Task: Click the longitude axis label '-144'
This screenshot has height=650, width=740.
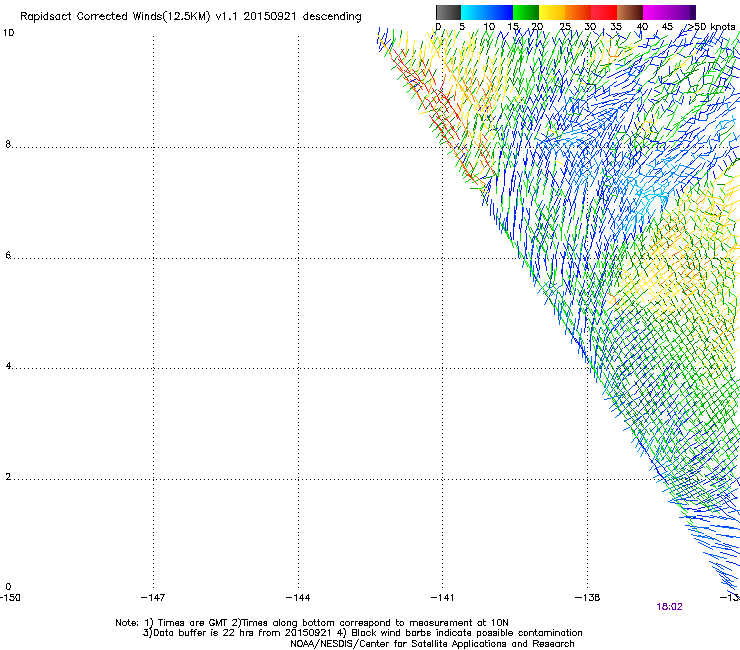Action: click(298, 598)
